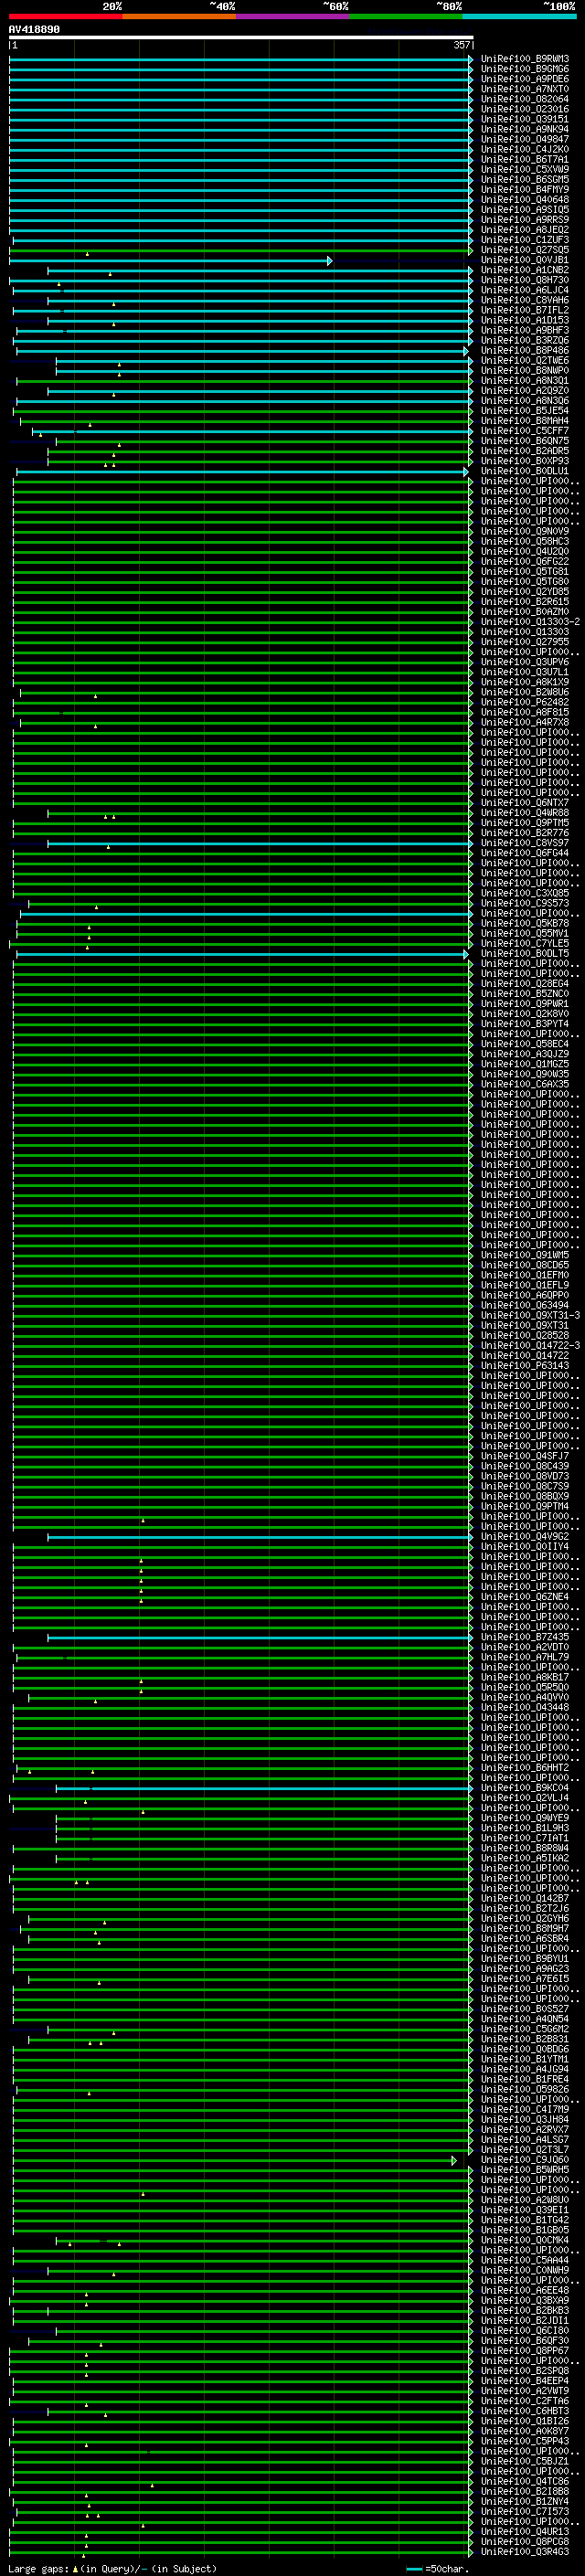
Task: Click the short cyan alignment arrowhead for Q0VJB1
Action: pyautogui.click(x=329, y=260)
